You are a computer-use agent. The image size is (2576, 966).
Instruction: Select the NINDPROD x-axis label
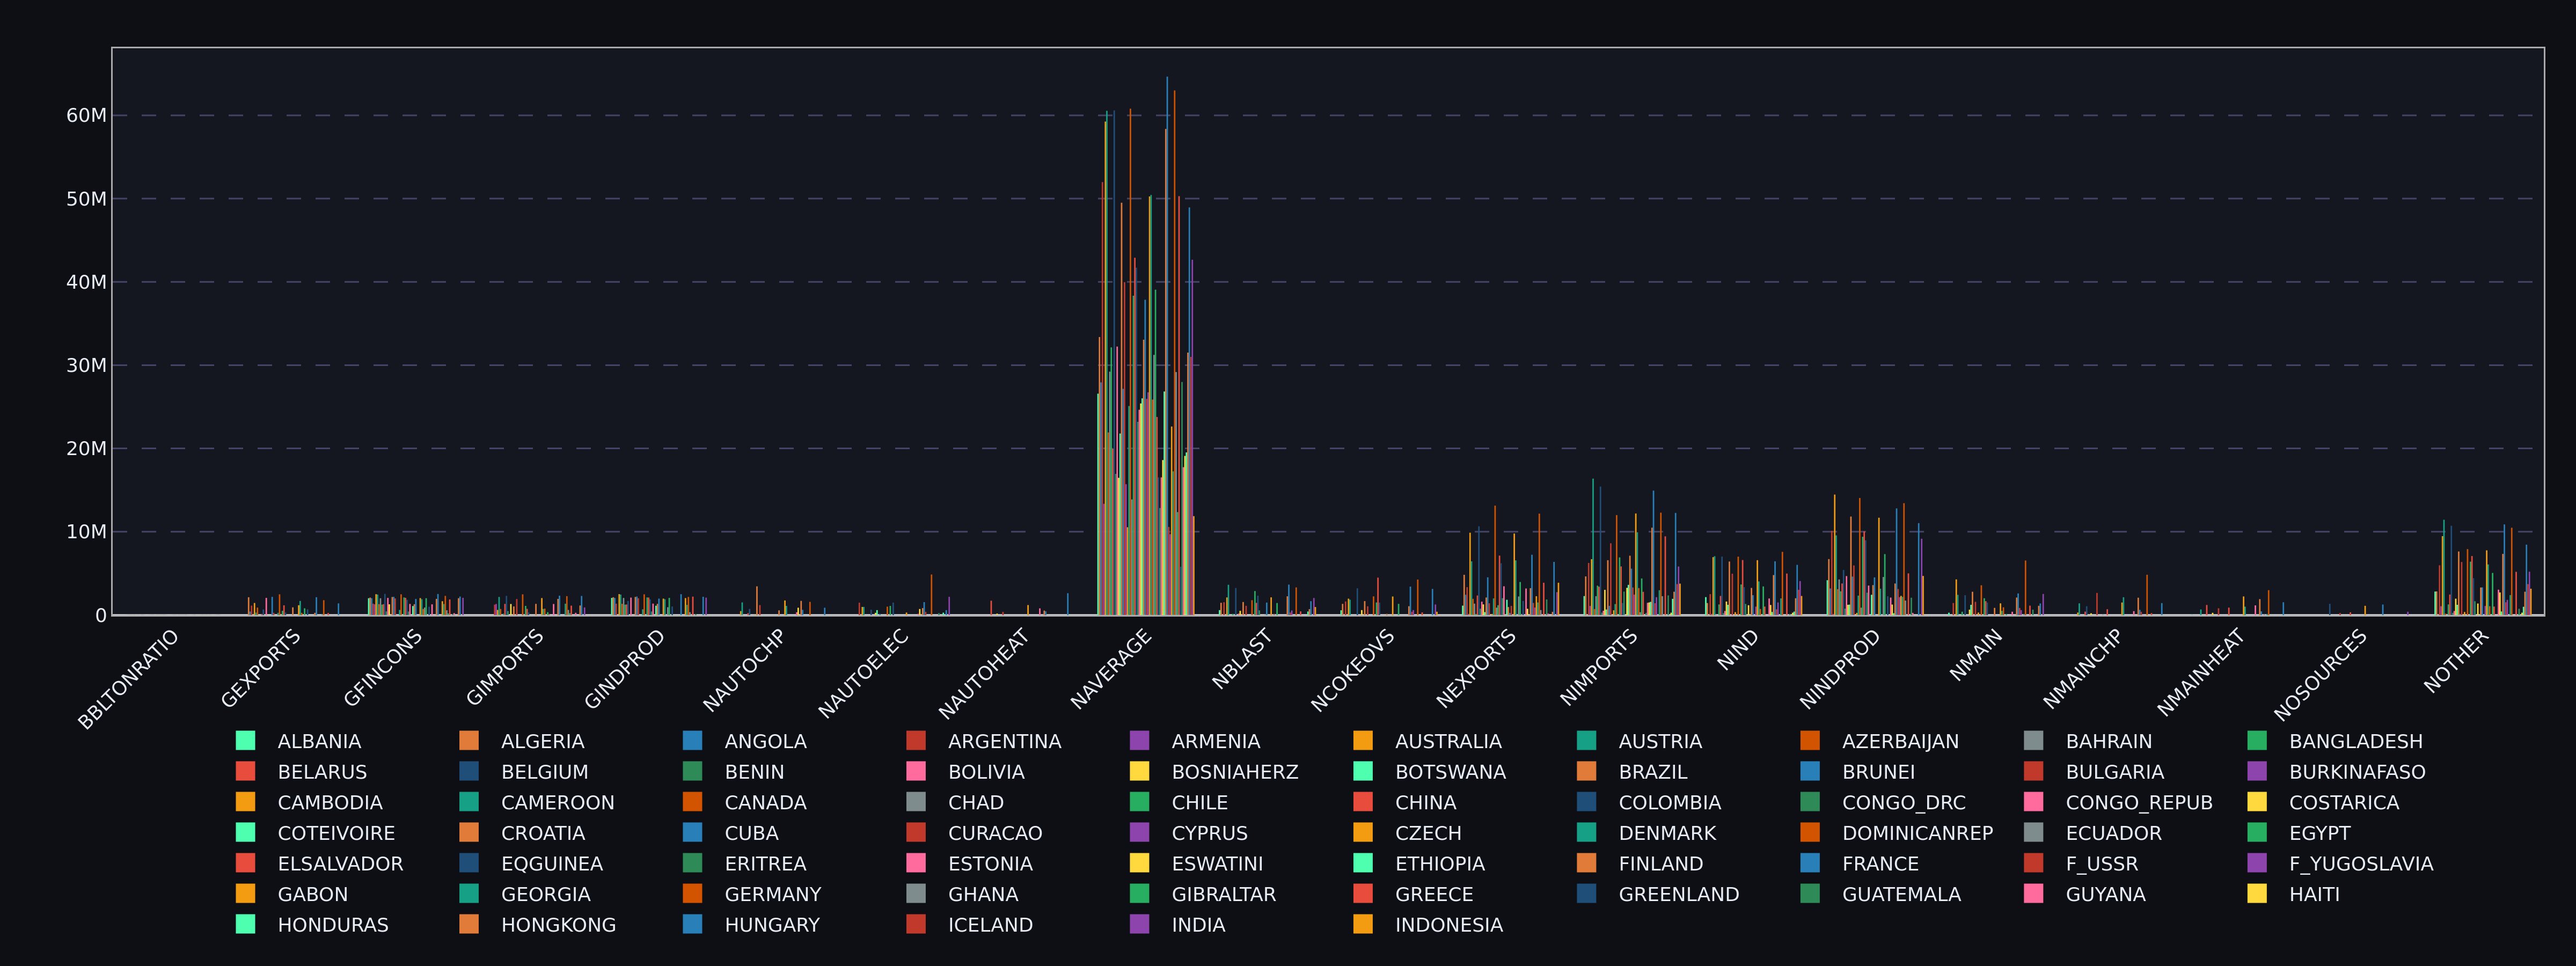point(1840,670)
